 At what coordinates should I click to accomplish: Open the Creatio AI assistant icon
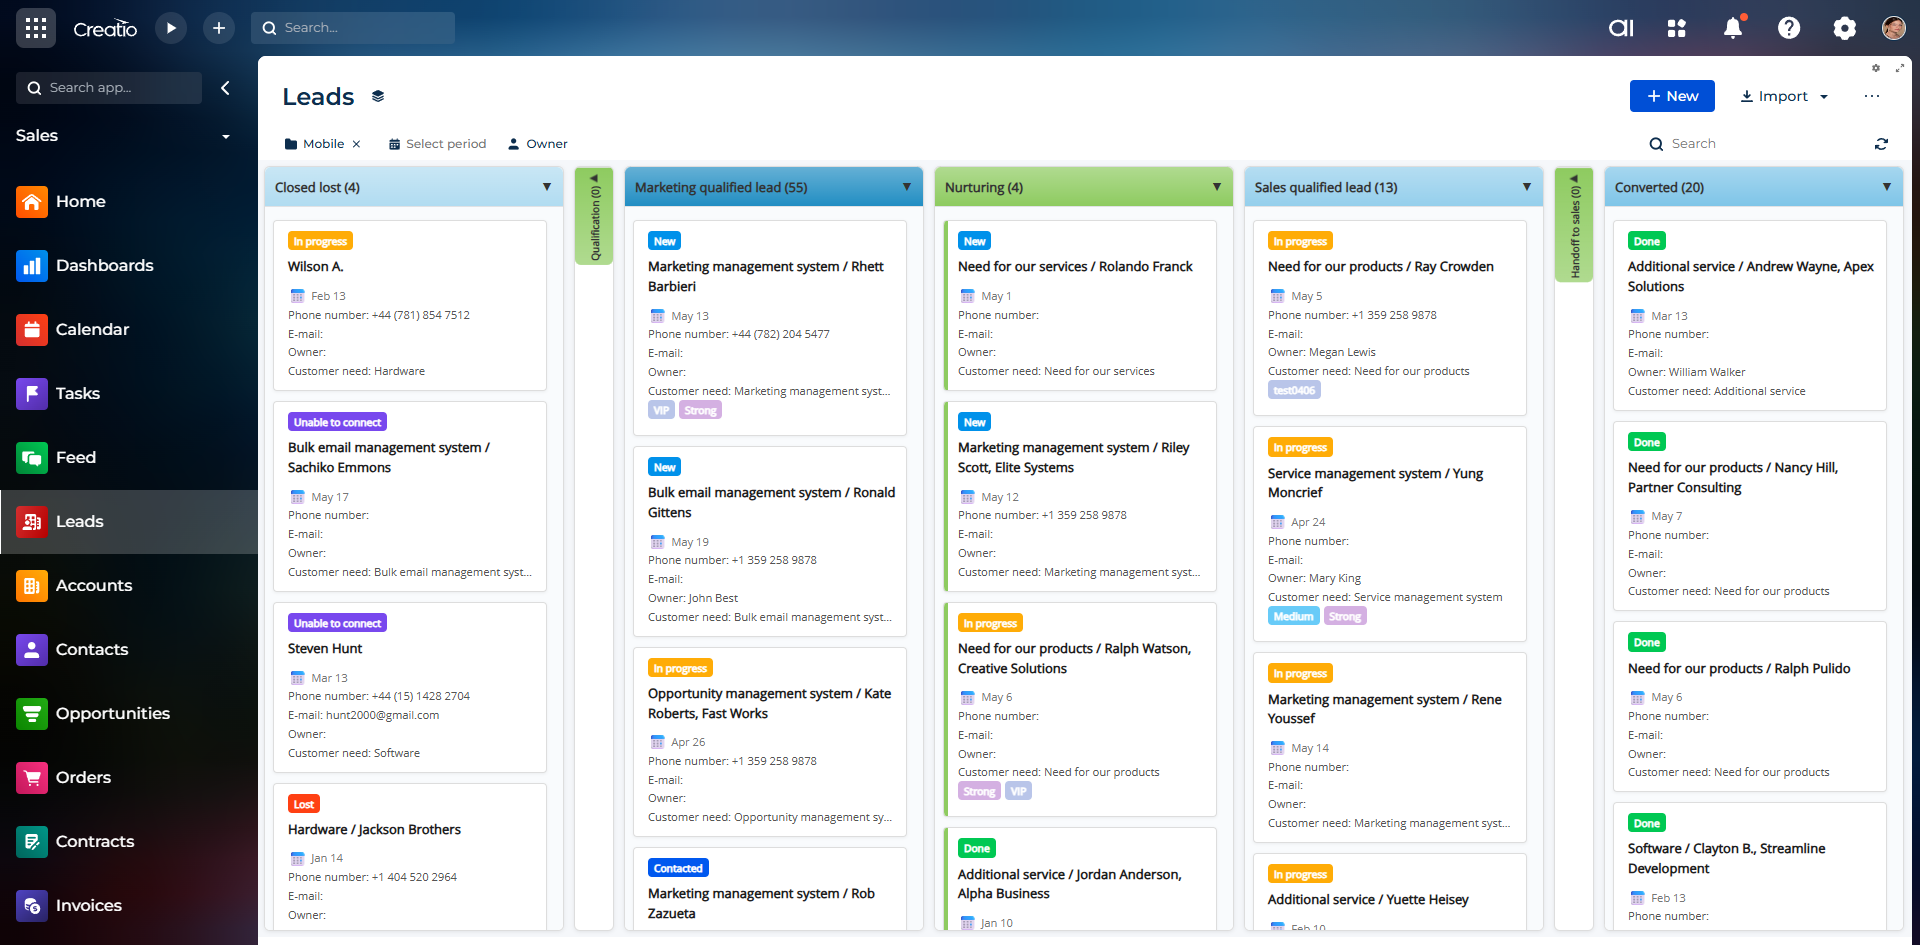click(x=1621, y=28)
